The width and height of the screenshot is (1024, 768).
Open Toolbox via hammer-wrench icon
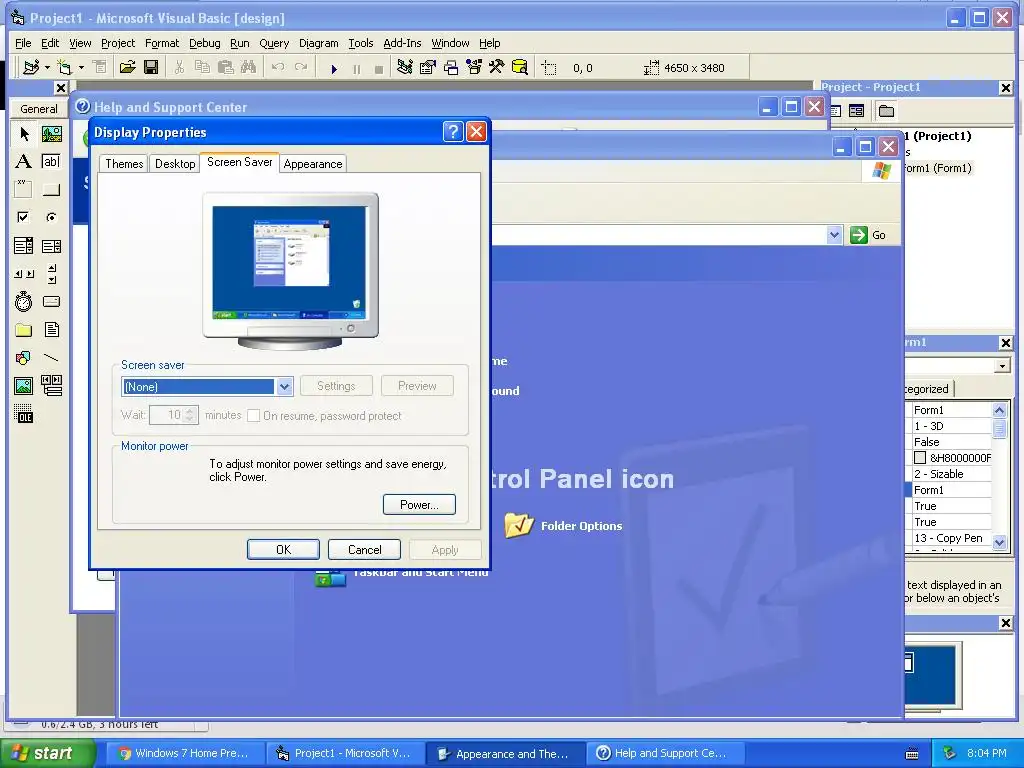(x=496, y=67)
